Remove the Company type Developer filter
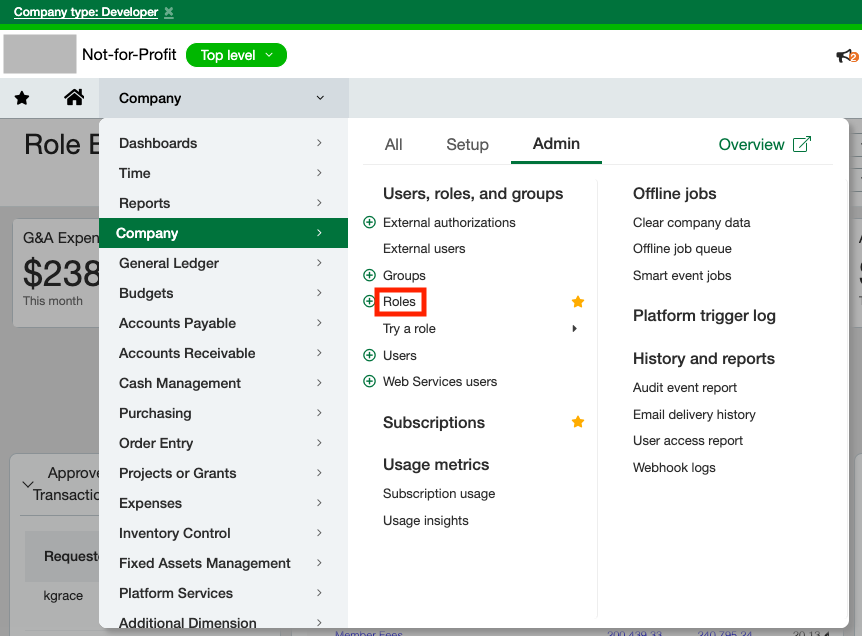 coord(169,12)
